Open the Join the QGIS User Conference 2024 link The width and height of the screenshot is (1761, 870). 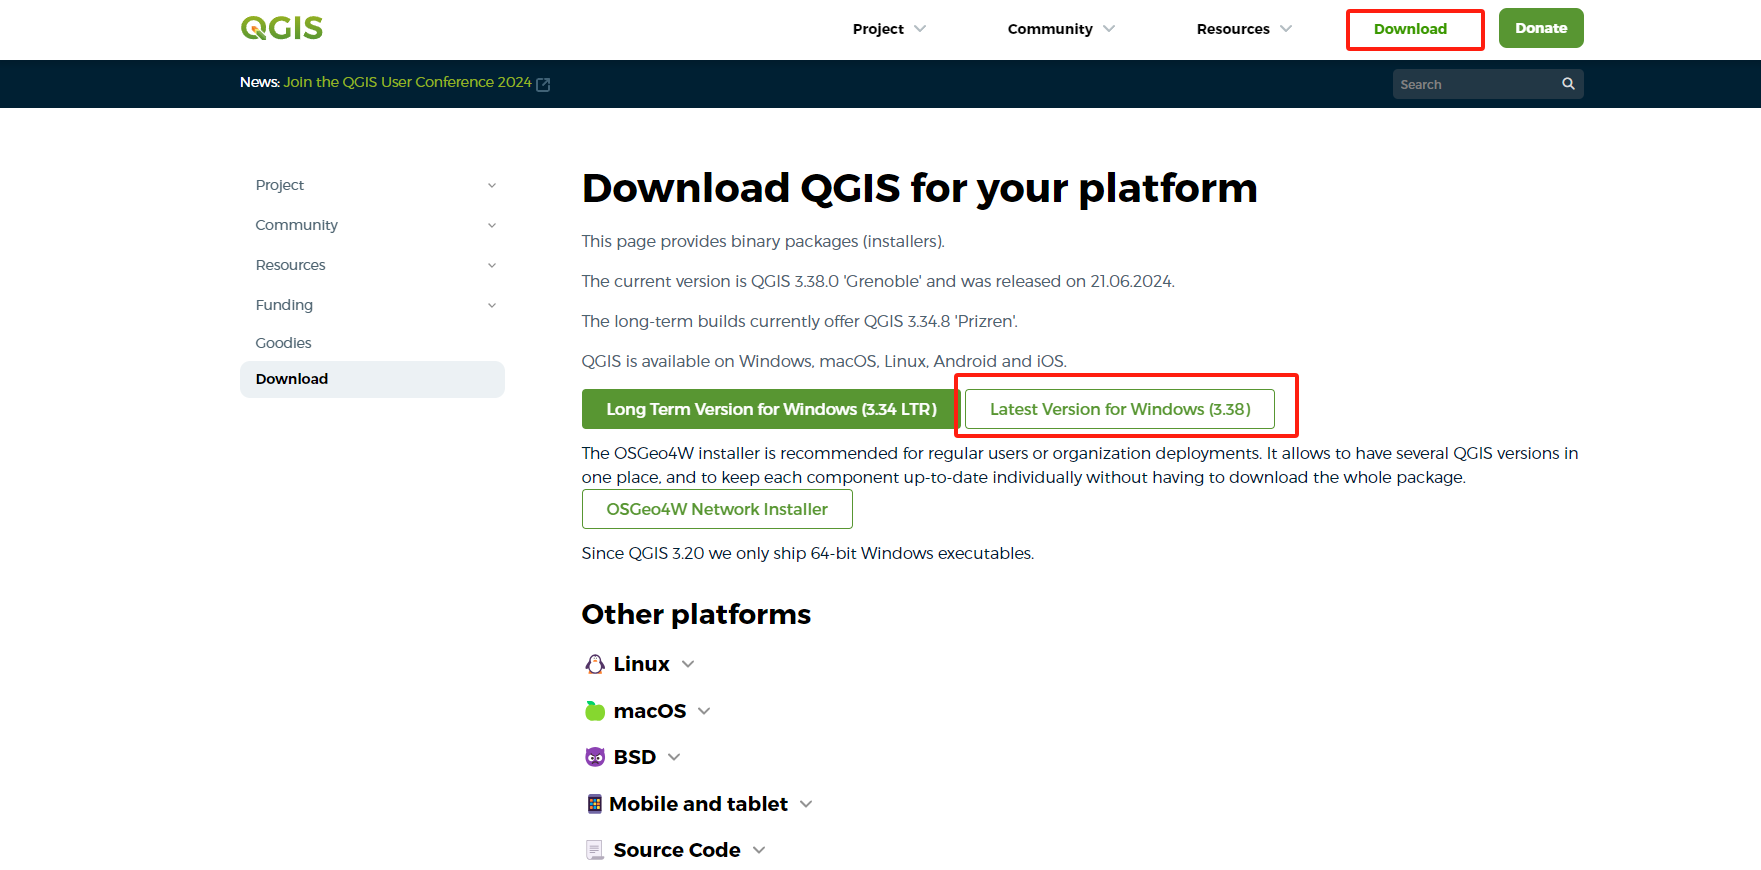(407, 82)
